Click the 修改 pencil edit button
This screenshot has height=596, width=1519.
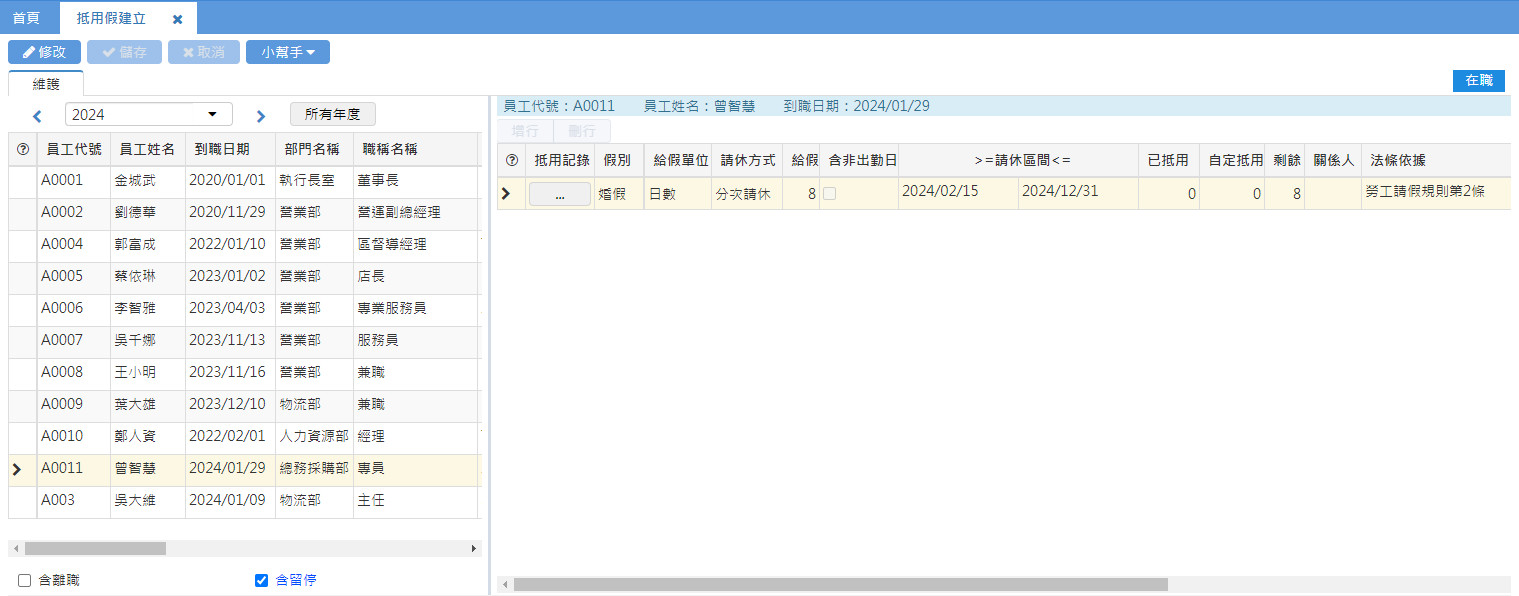[x=44, y=52]
